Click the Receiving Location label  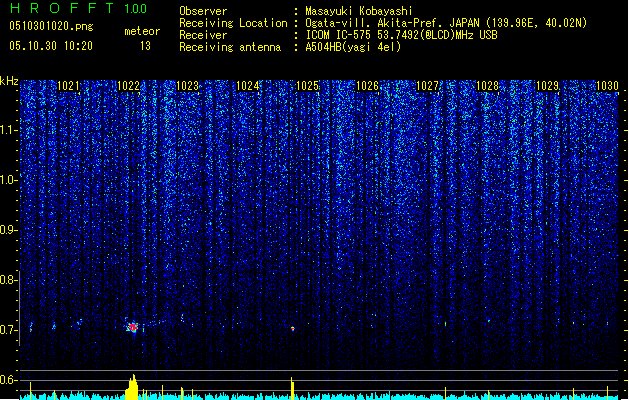[233, 23]
